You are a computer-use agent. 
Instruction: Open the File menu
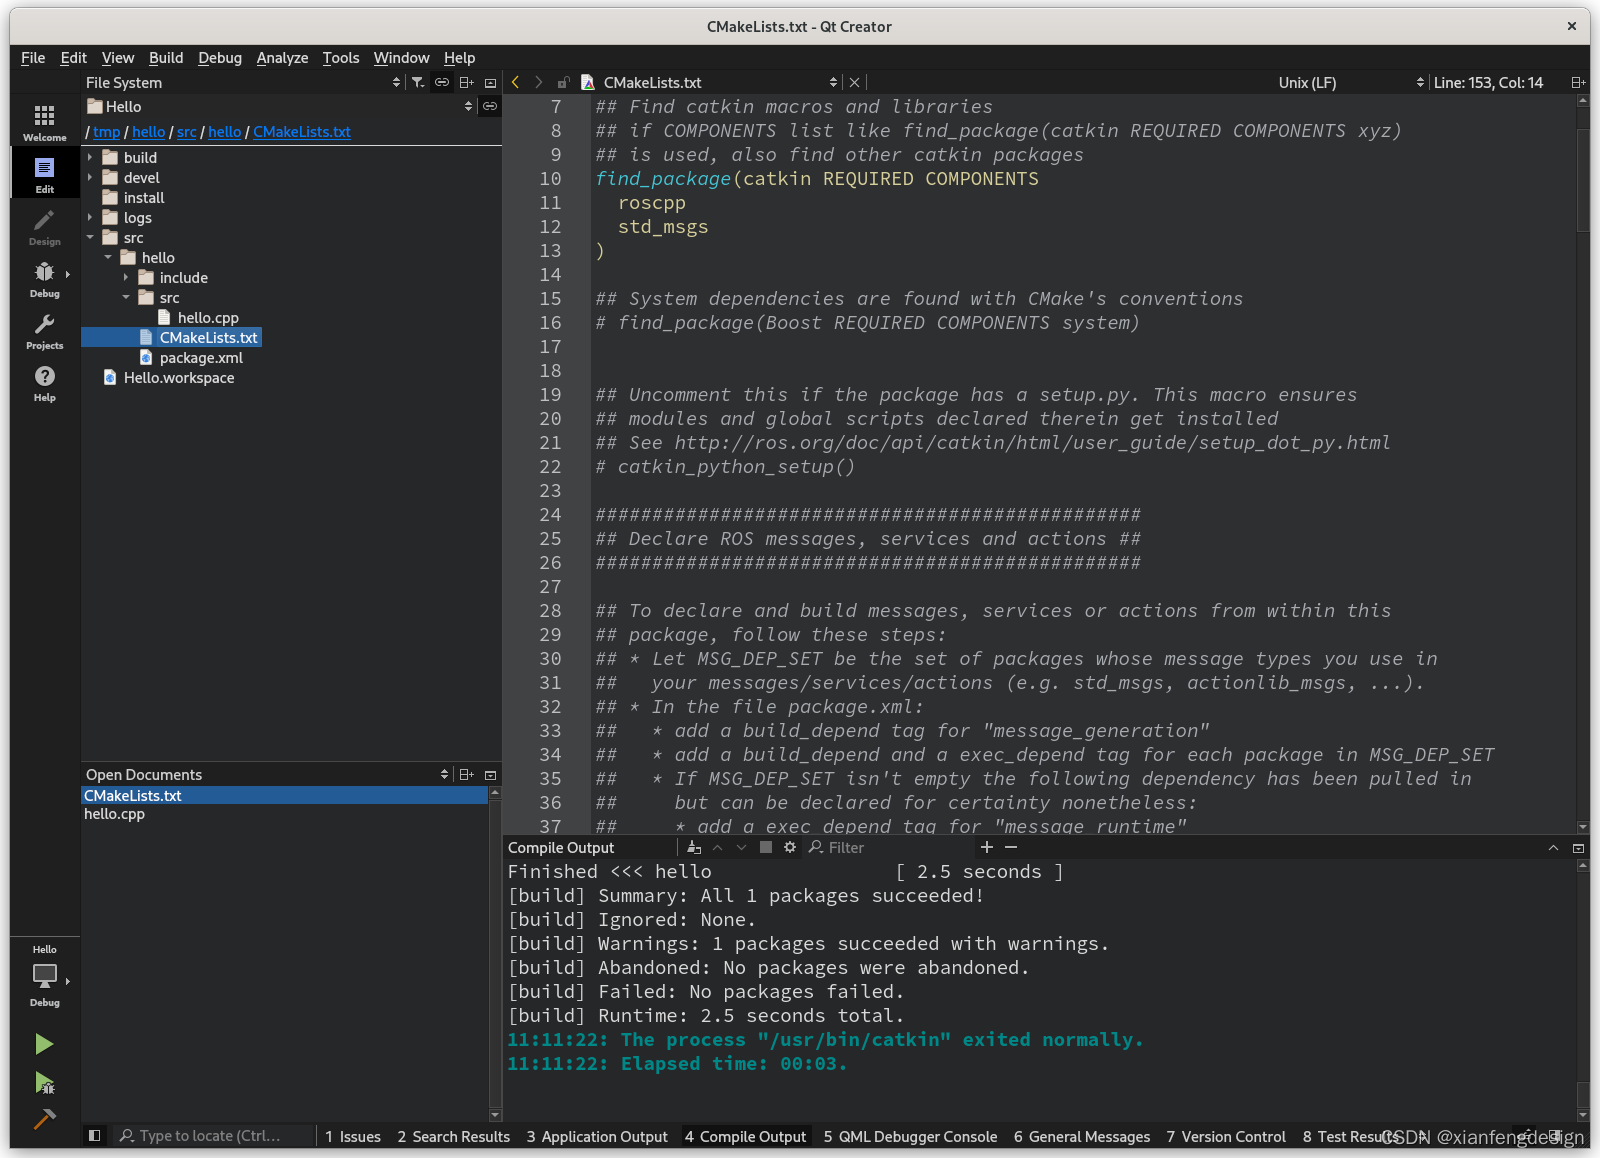point(33,58)
